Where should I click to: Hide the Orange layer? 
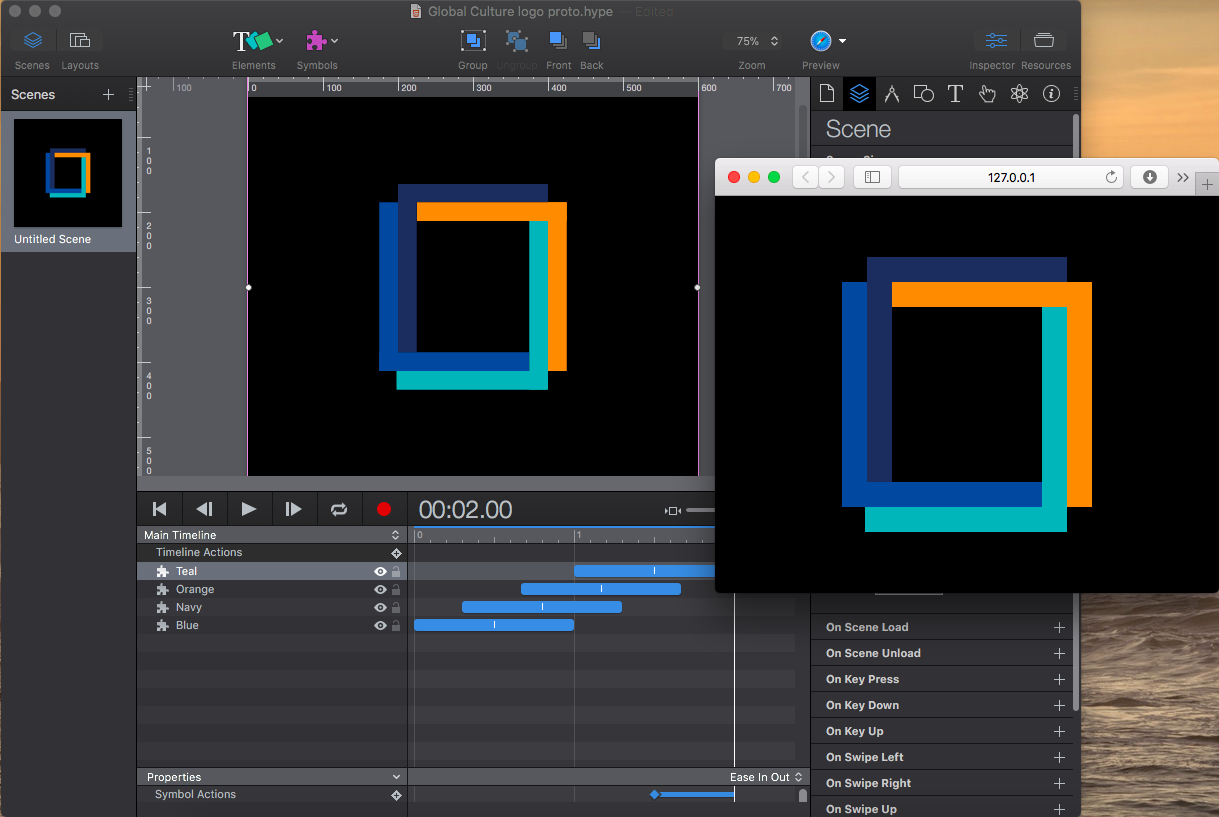380,590
